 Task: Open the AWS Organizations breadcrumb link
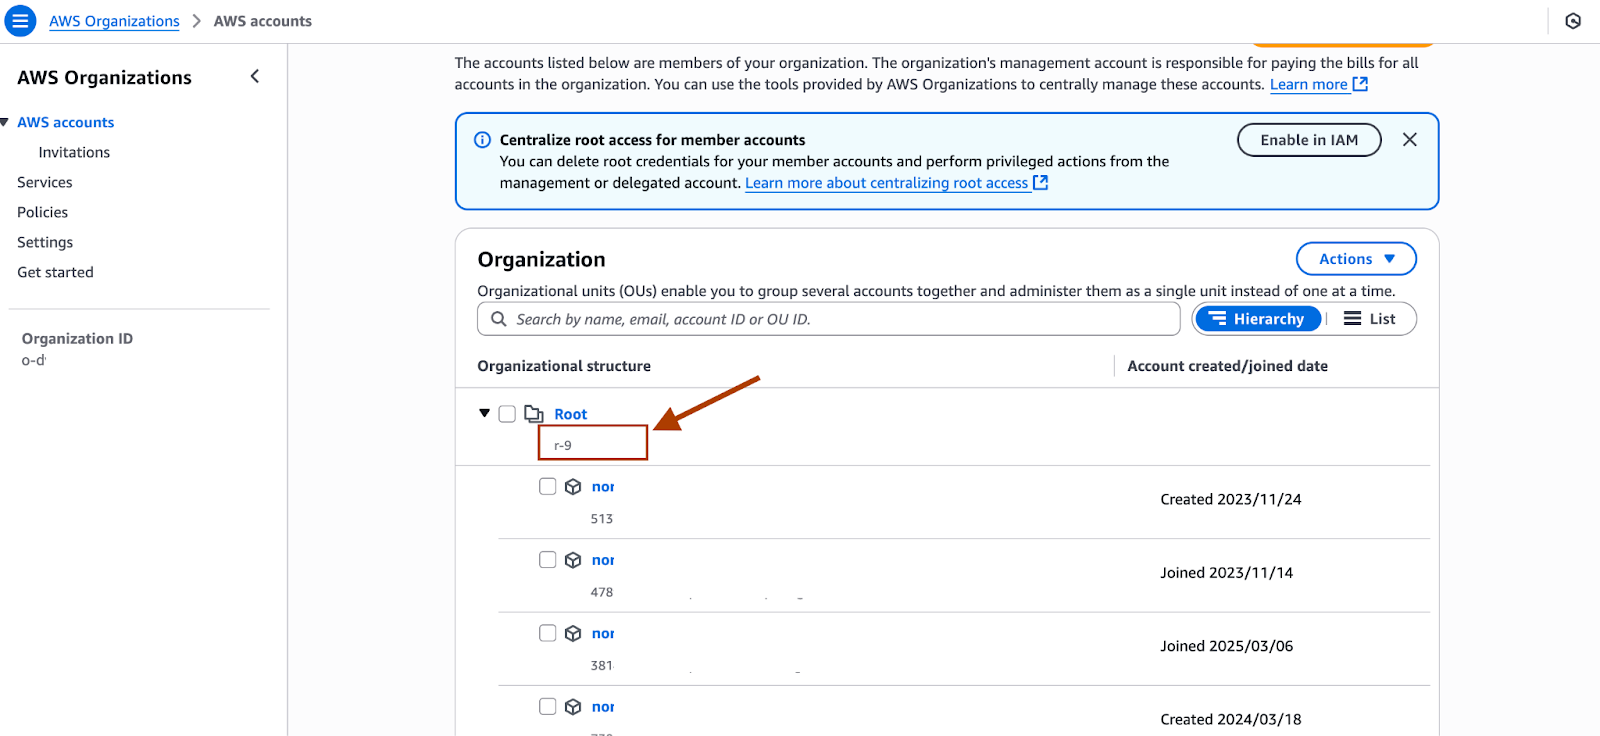[x=114, y=21]
